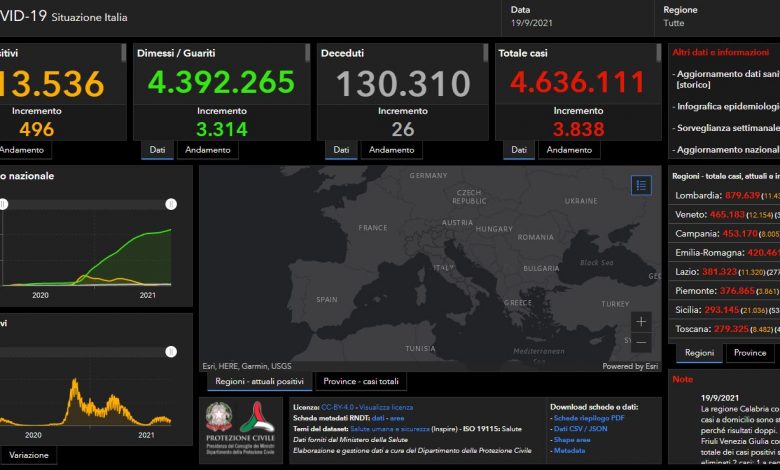Zoom in on the map
The height and width of the screenshot is (470, 780).
coord(641,322)
